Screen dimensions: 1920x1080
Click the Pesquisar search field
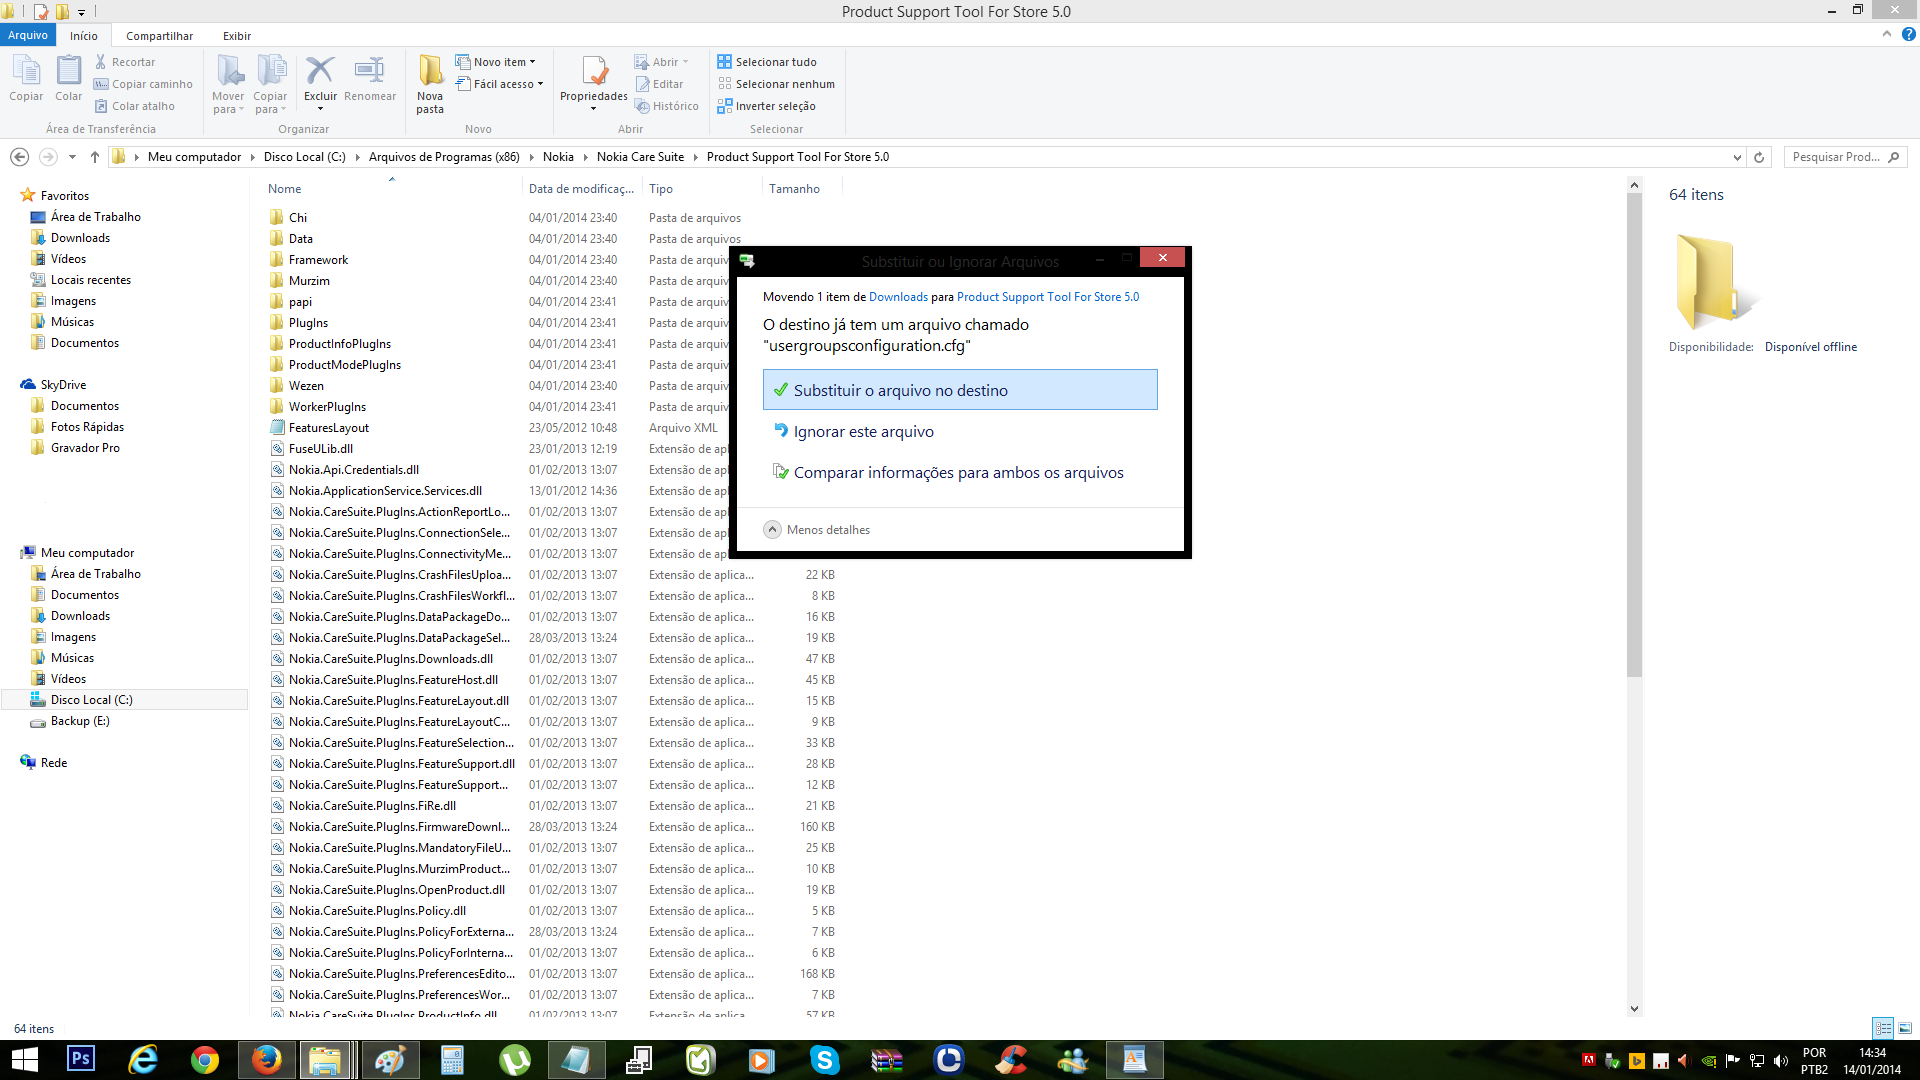1835,157
